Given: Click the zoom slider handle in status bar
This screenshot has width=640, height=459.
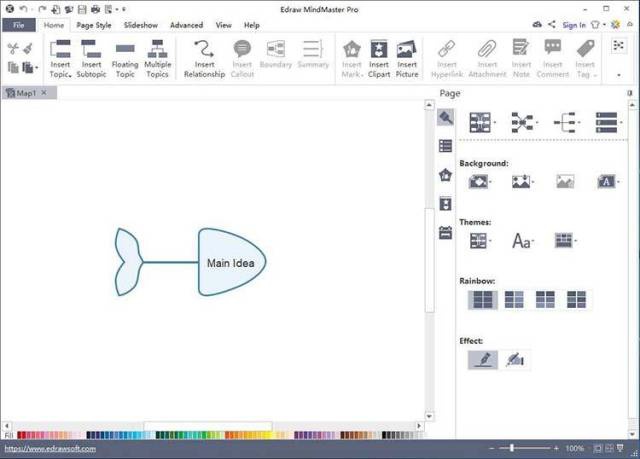Looking at the screenshot, I should pyautogui.click(x=512, y=448).
